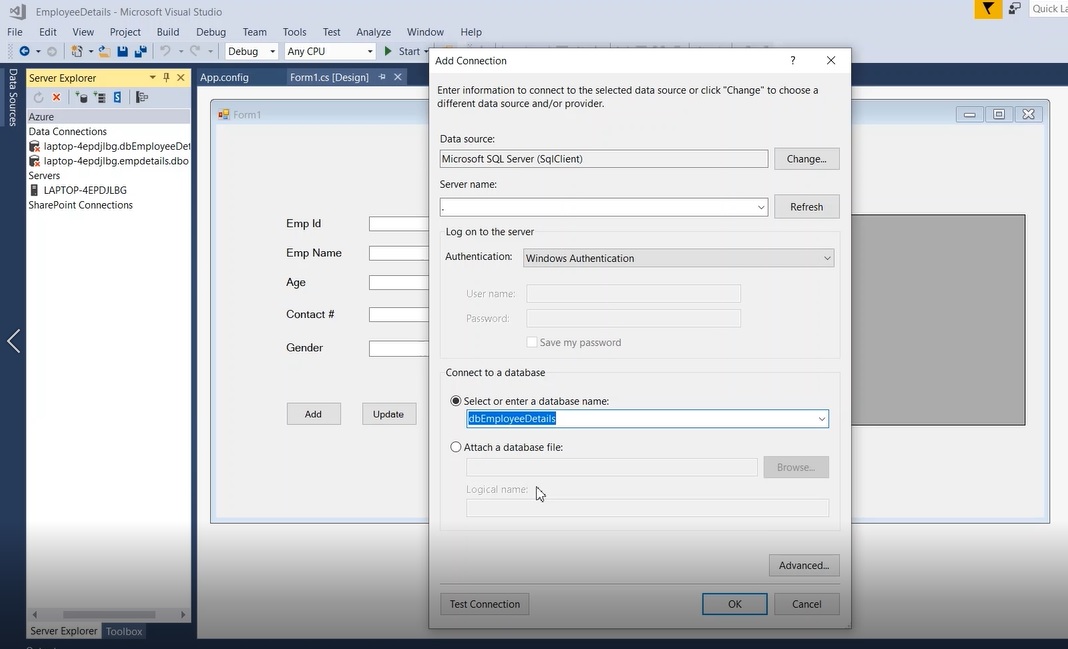Open the Analyze menu
The image size is (1068, 649).
pyautogui.click(x=373, y=32)
